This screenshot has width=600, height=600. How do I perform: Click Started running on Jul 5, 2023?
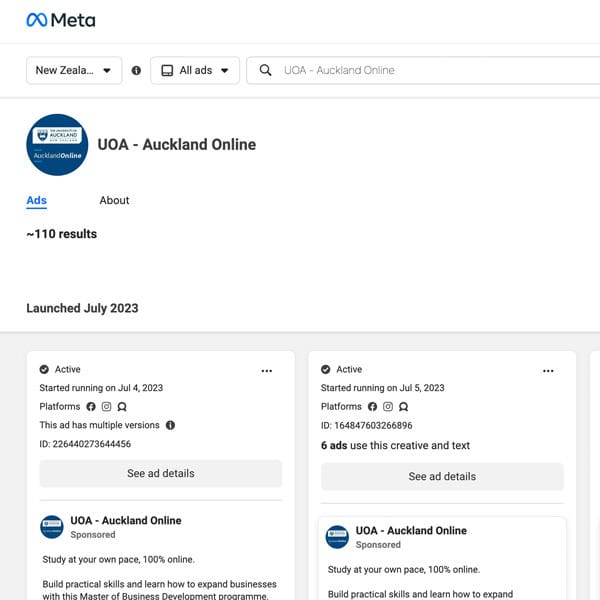(x=383, y=388)
